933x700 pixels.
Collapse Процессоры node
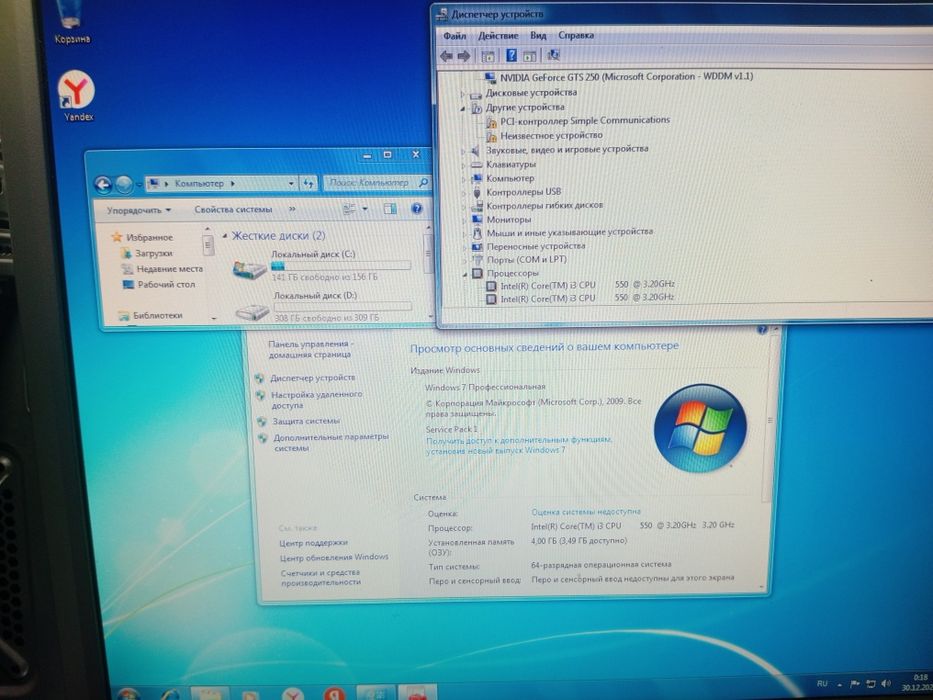pyautogui.click(x=465, y=274)
